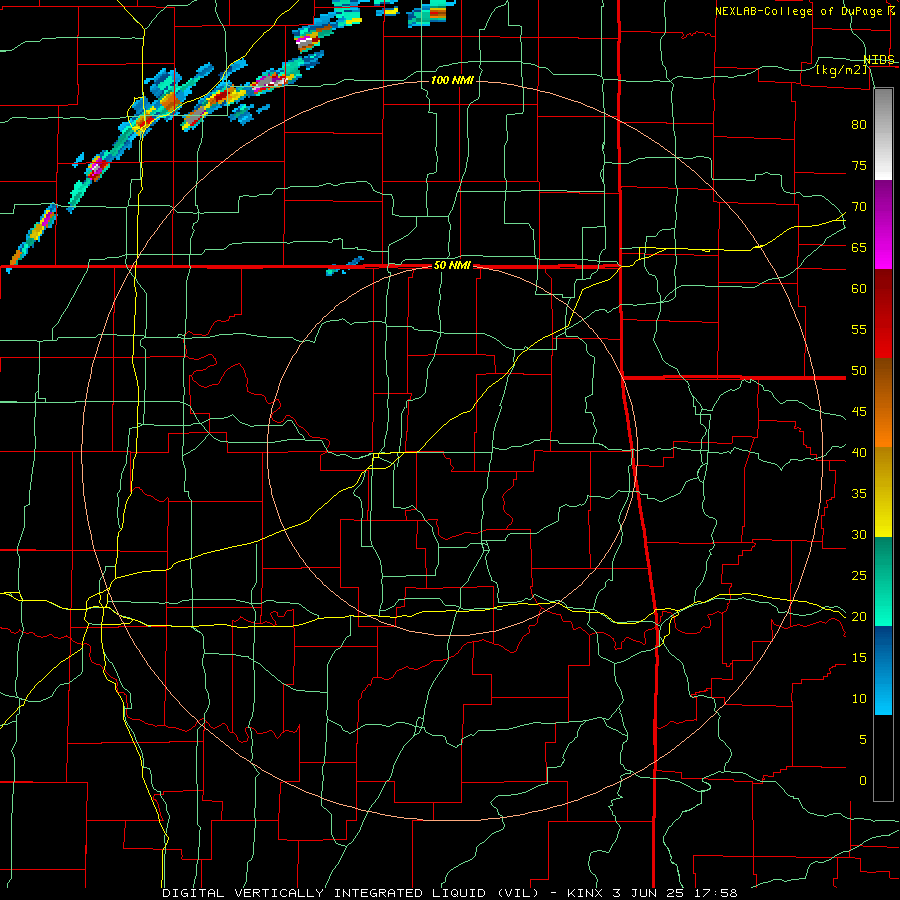The image size is (900, 900).
Task: Click the small isolated echo near the 50 NMI ring
Action: [344, 266]
